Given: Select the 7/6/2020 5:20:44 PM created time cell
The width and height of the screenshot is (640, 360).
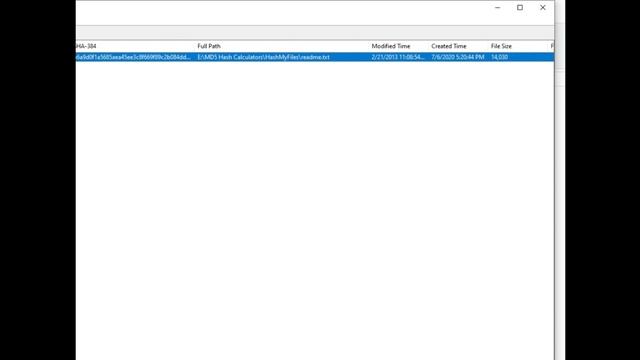Looking at the screenshot, I should click(458, 57).
